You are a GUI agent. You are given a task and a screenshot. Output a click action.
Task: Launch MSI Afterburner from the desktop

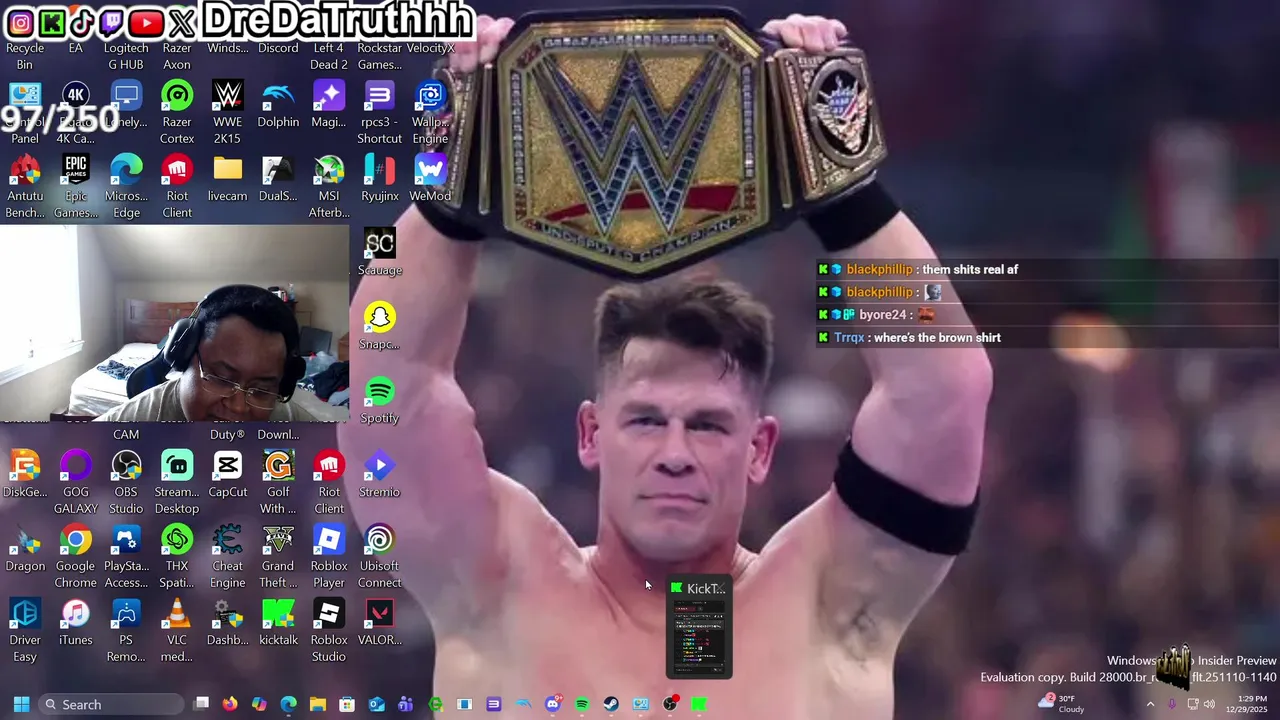click(329, 186)
